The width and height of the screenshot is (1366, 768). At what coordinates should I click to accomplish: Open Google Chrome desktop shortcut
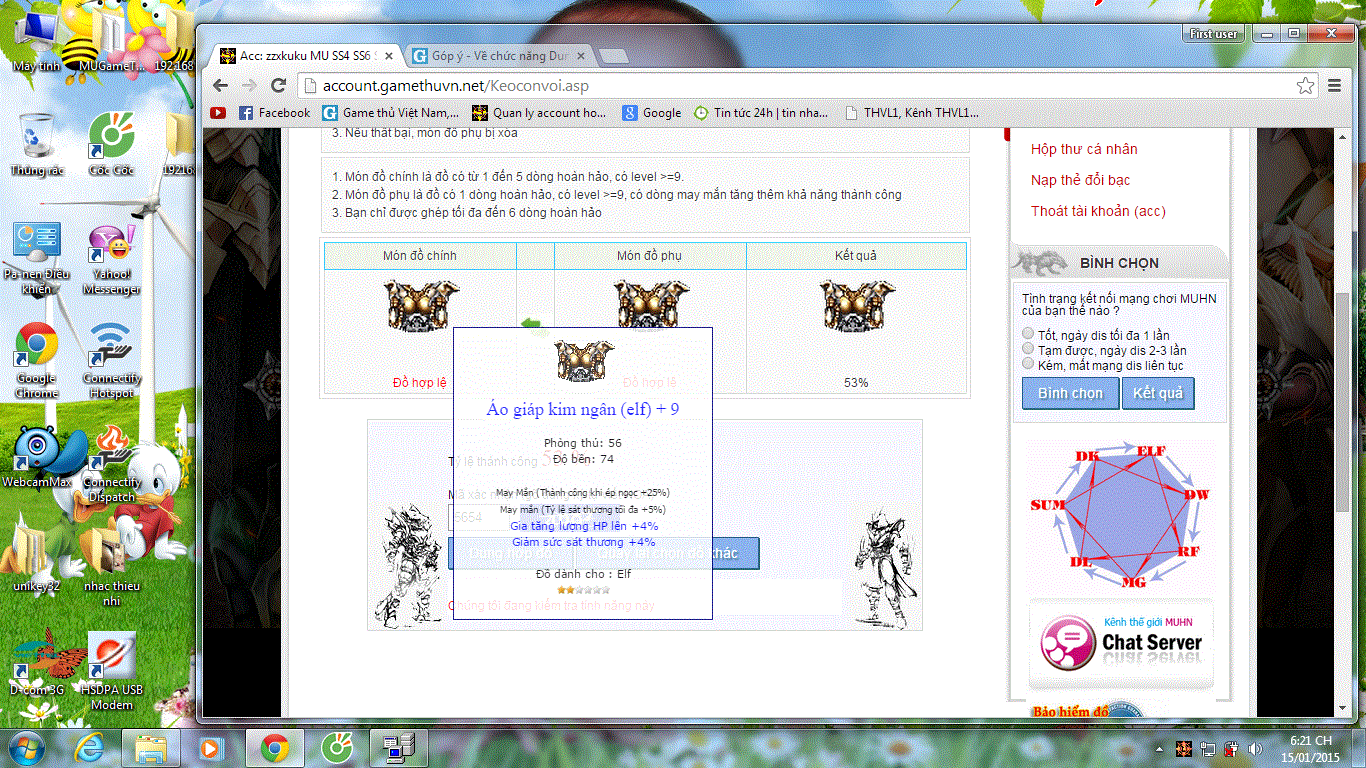point(36,360)
